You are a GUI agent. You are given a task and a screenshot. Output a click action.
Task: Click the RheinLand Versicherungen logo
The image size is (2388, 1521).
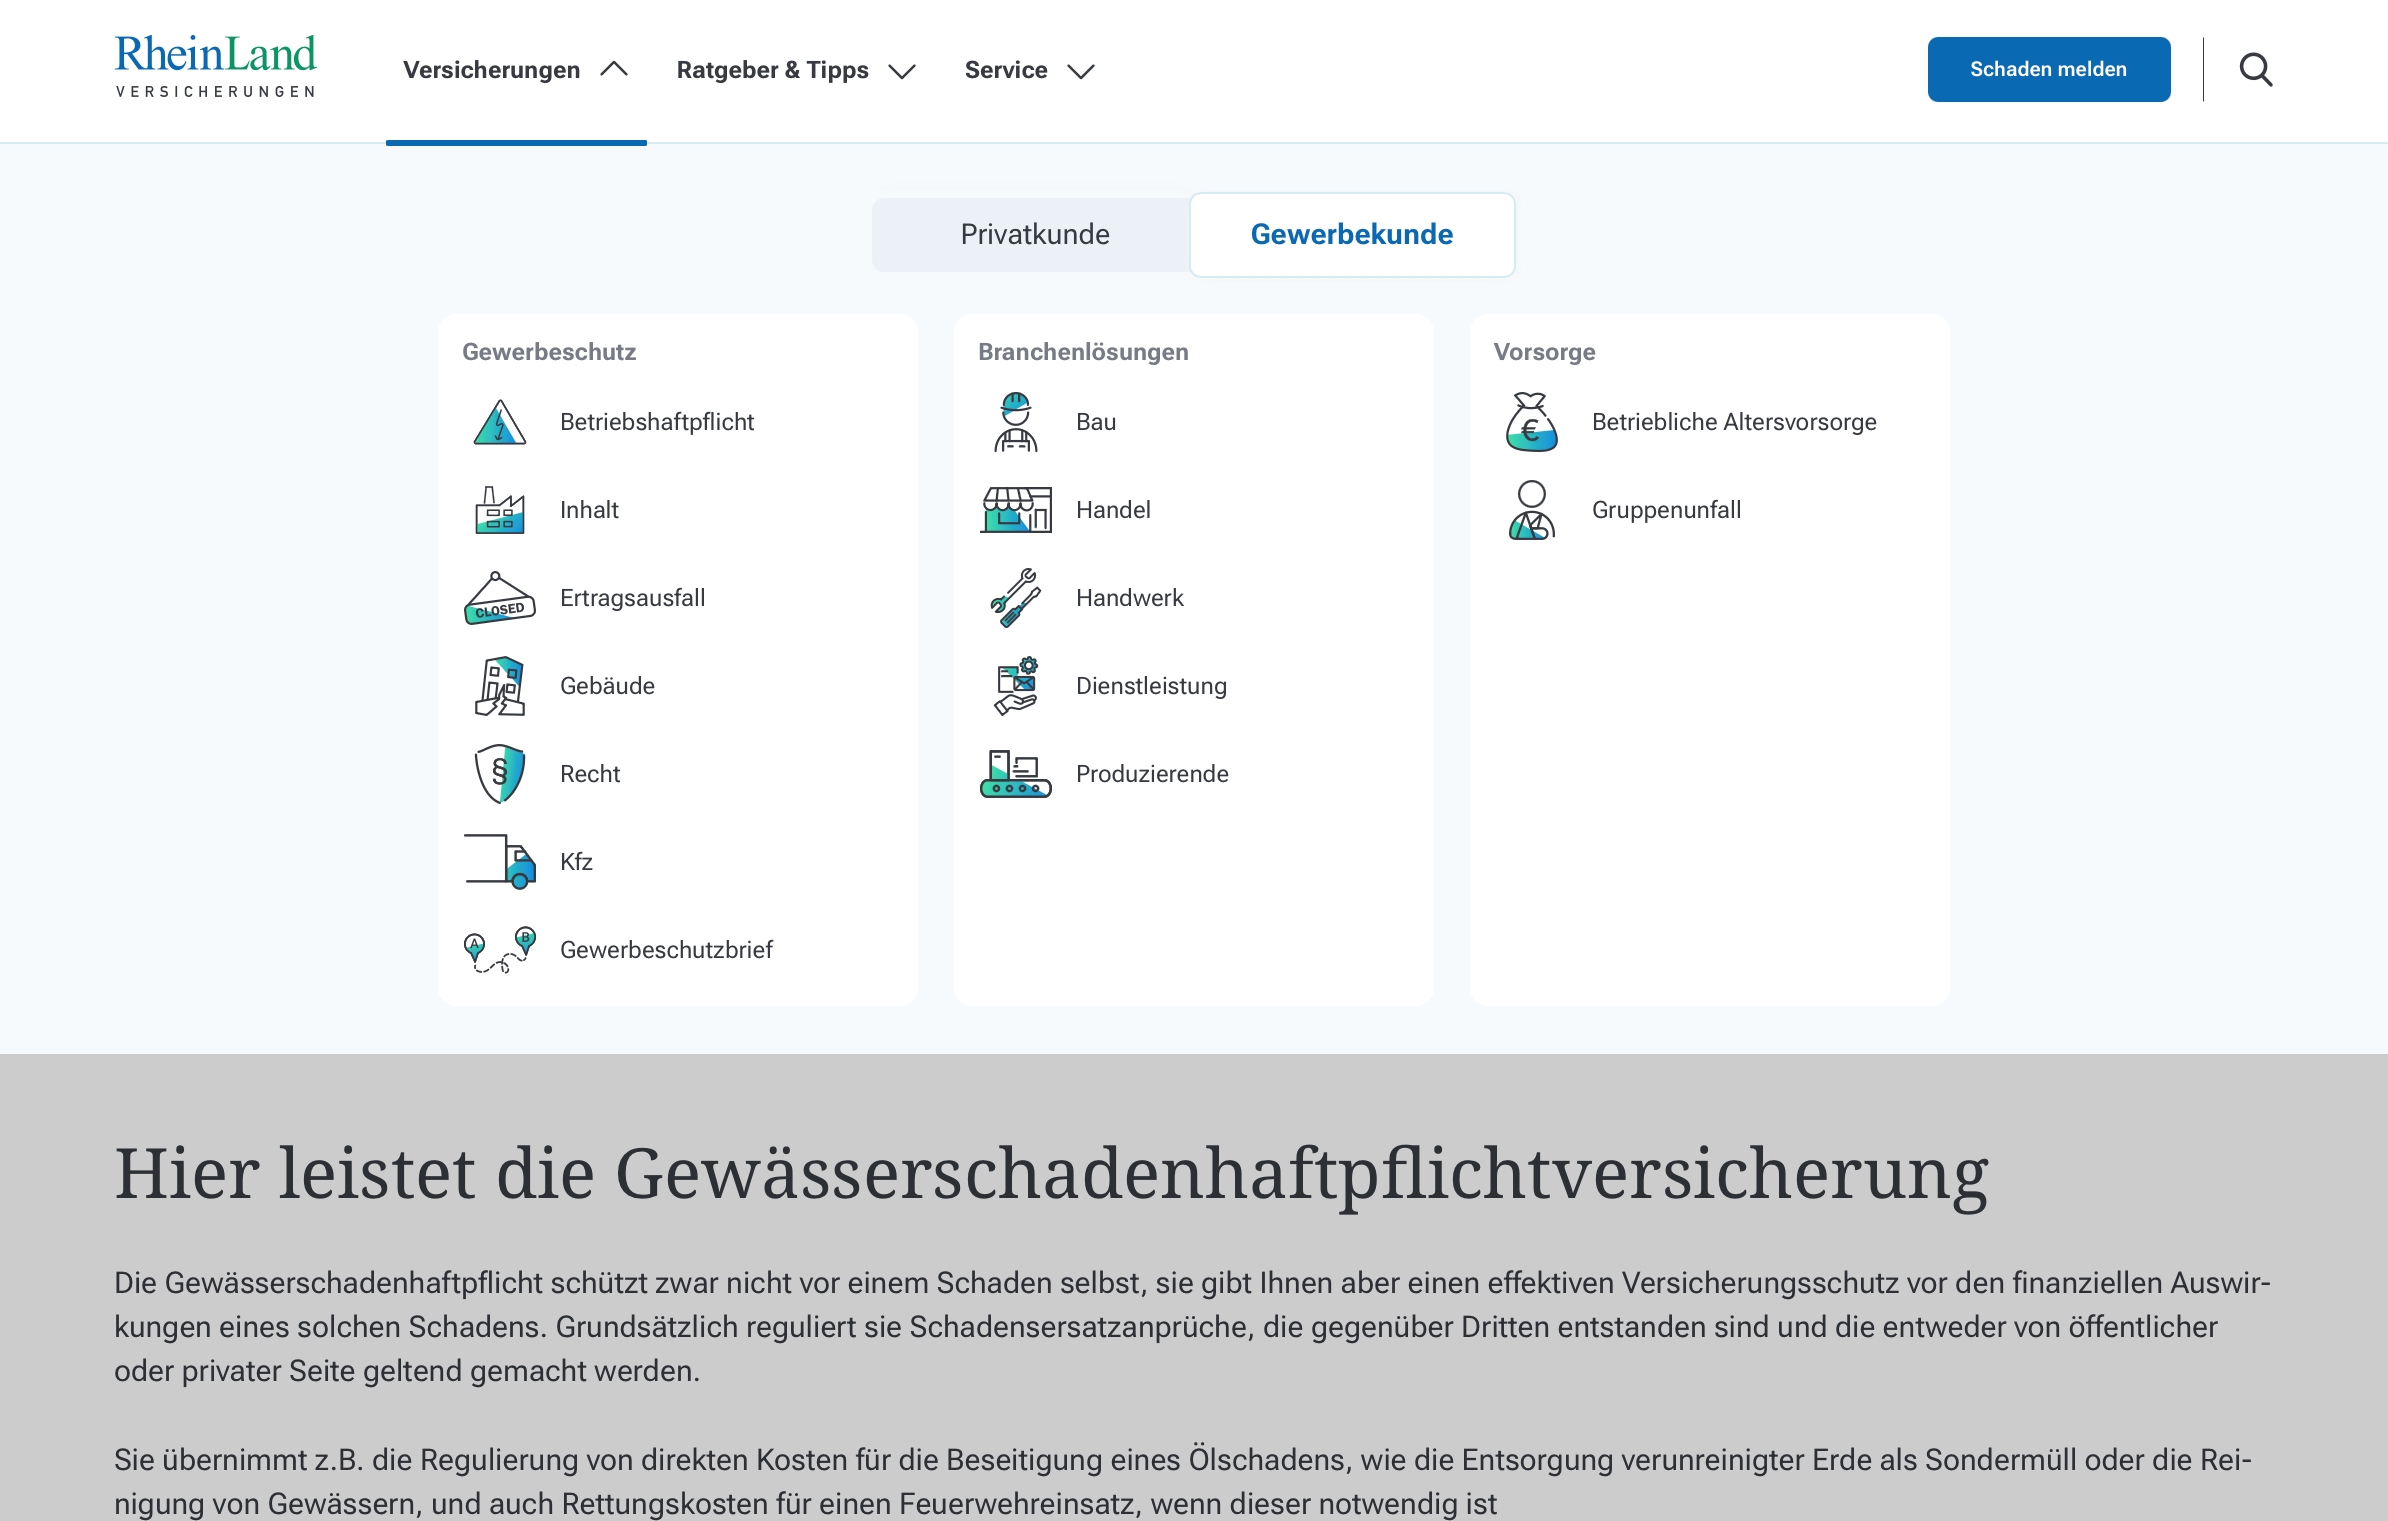216,66
